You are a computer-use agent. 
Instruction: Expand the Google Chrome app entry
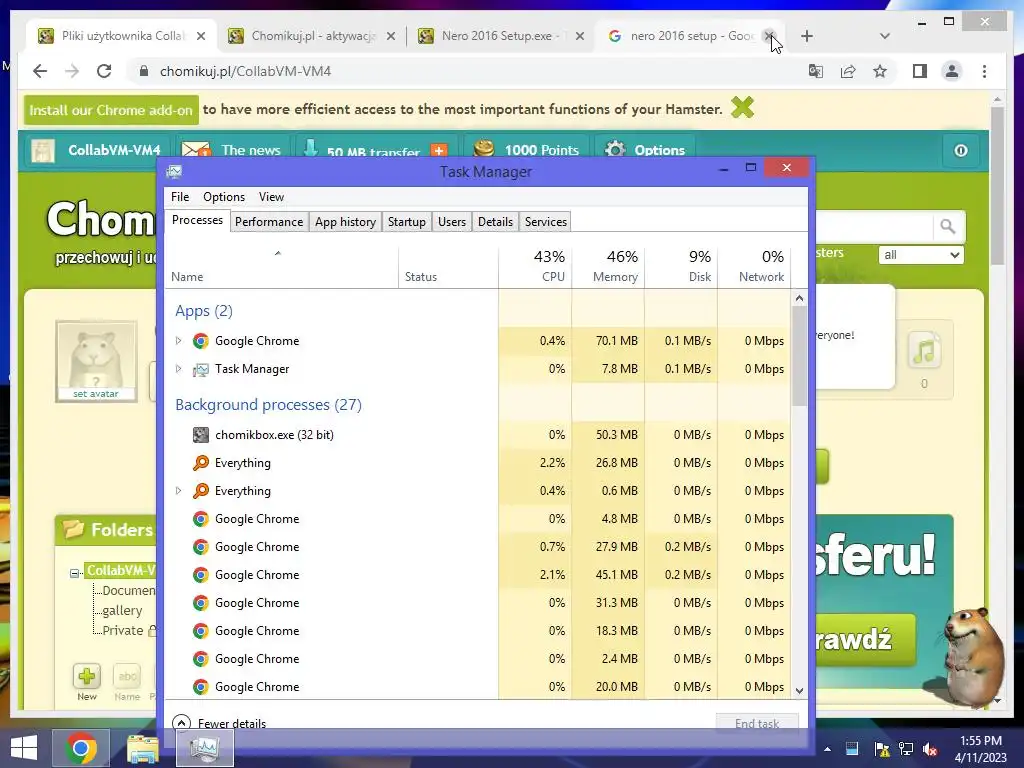178,340
